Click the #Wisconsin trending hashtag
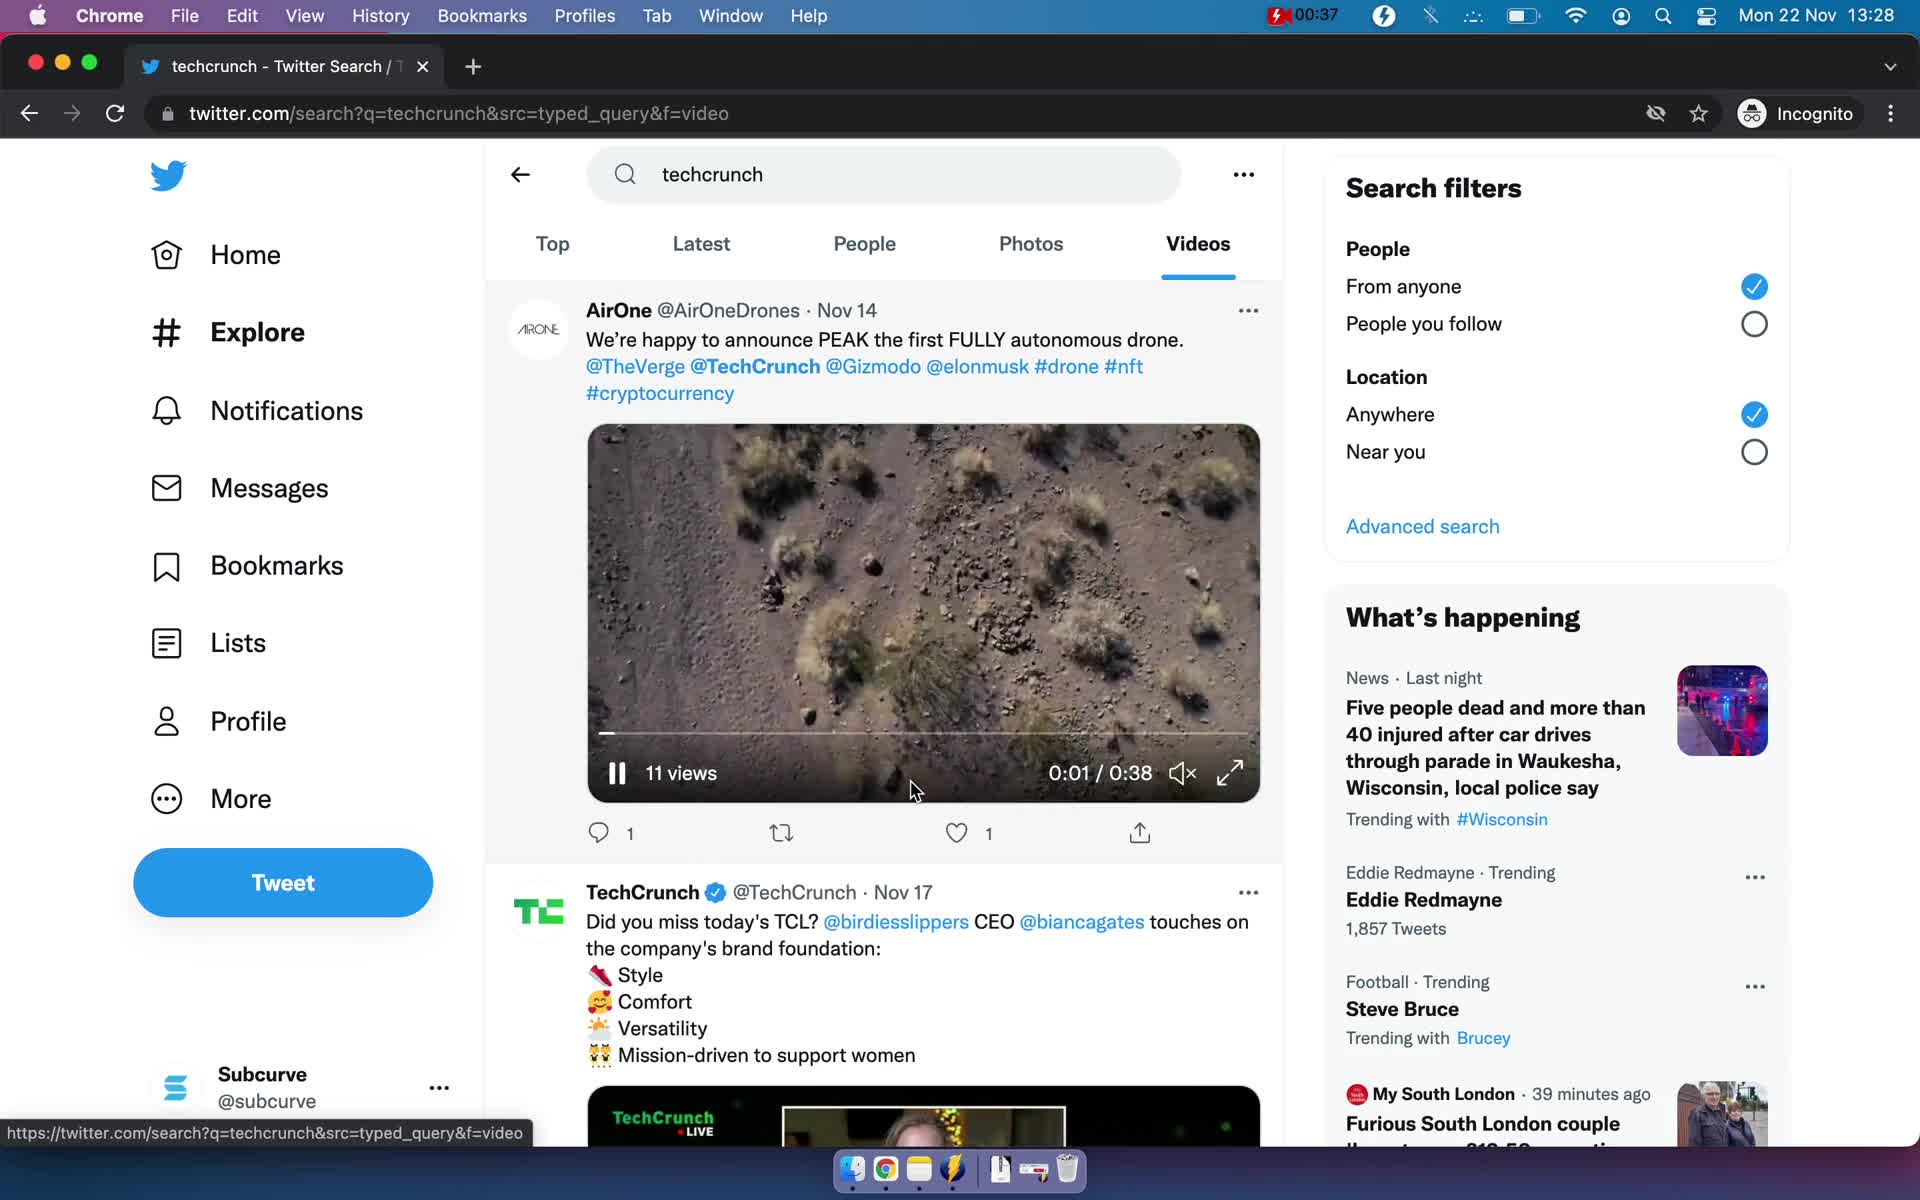Viewport: 1920px width, 1200px height. (x=1503, y=818)
